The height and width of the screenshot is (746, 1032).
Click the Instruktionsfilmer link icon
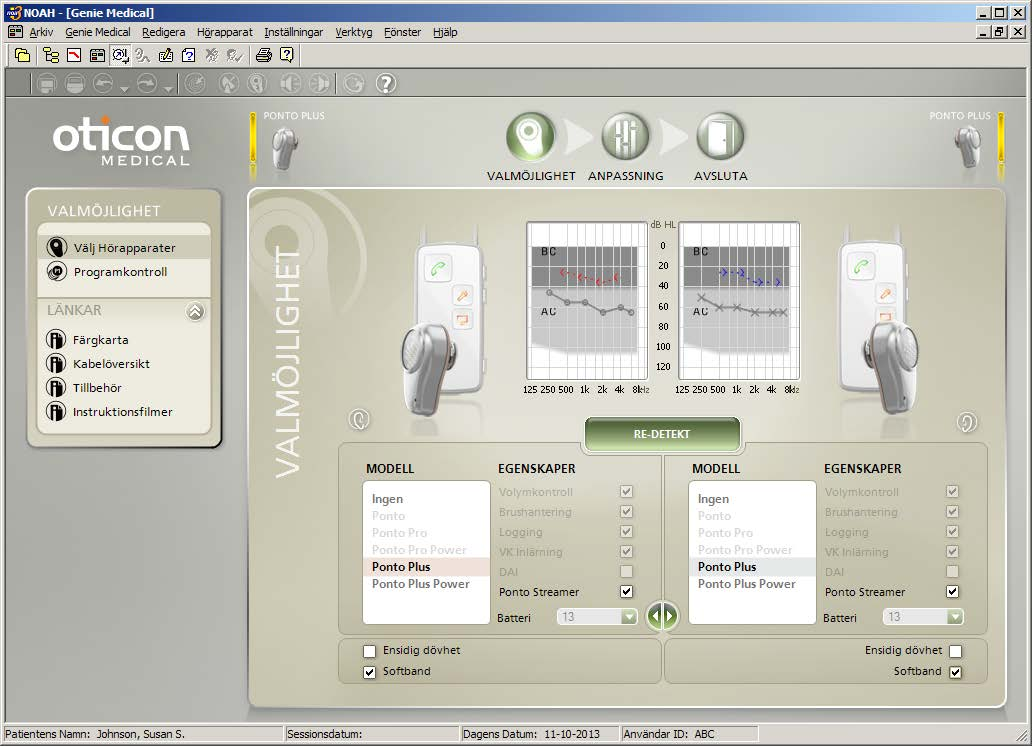[x=56, y=412]
